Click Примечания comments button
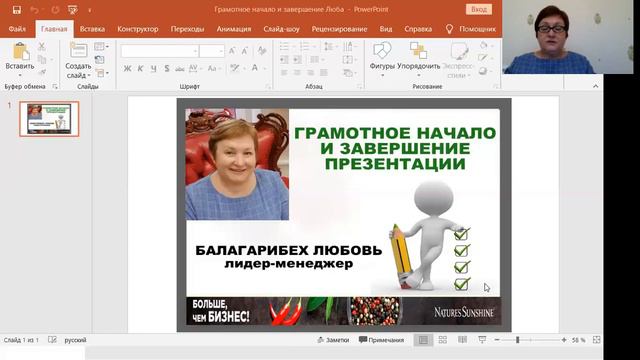640x360 pixels. 381,340
